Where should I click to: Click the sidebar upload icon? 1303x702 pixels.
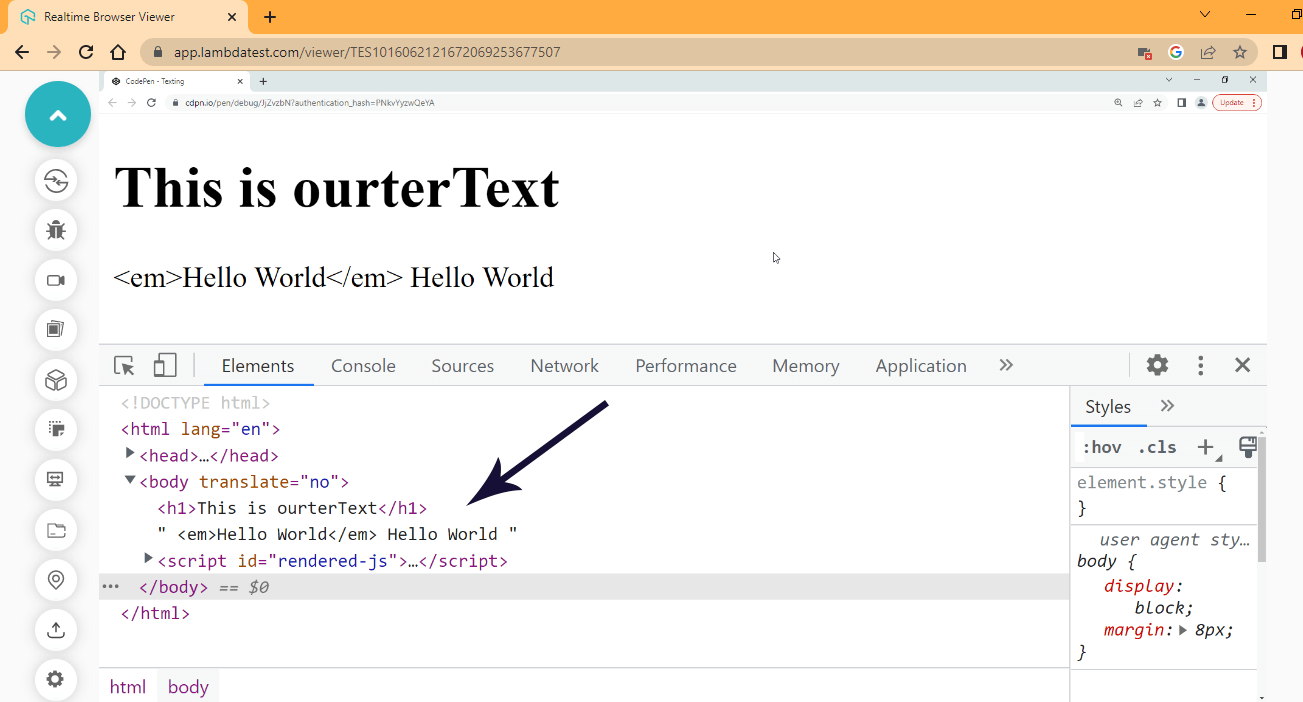pos(56,630)
